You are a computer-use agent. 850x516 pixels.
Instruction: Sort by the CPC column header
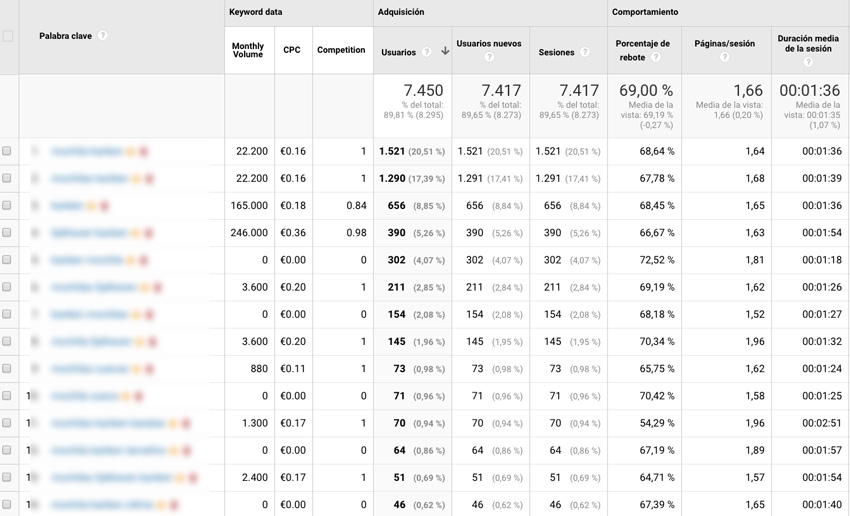[x=292, y=50]
